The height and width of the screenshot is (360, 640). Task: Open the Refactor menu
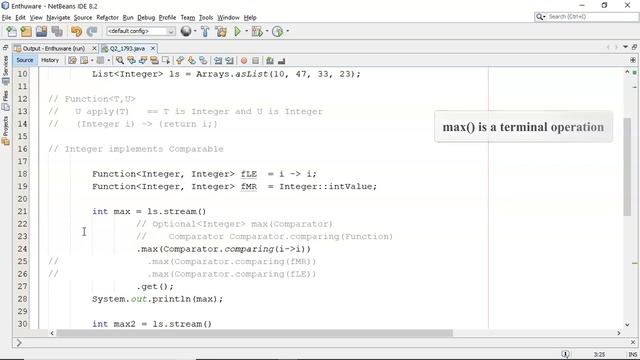tap(107, 18)
